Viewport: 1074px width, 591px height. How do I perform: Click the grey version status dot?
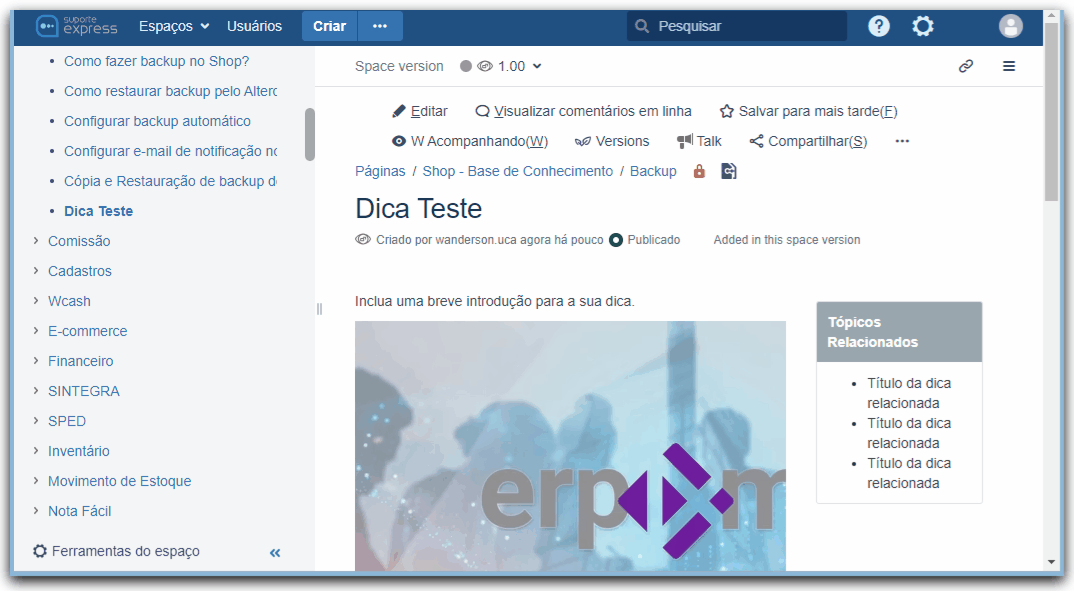tap(466, 66)
